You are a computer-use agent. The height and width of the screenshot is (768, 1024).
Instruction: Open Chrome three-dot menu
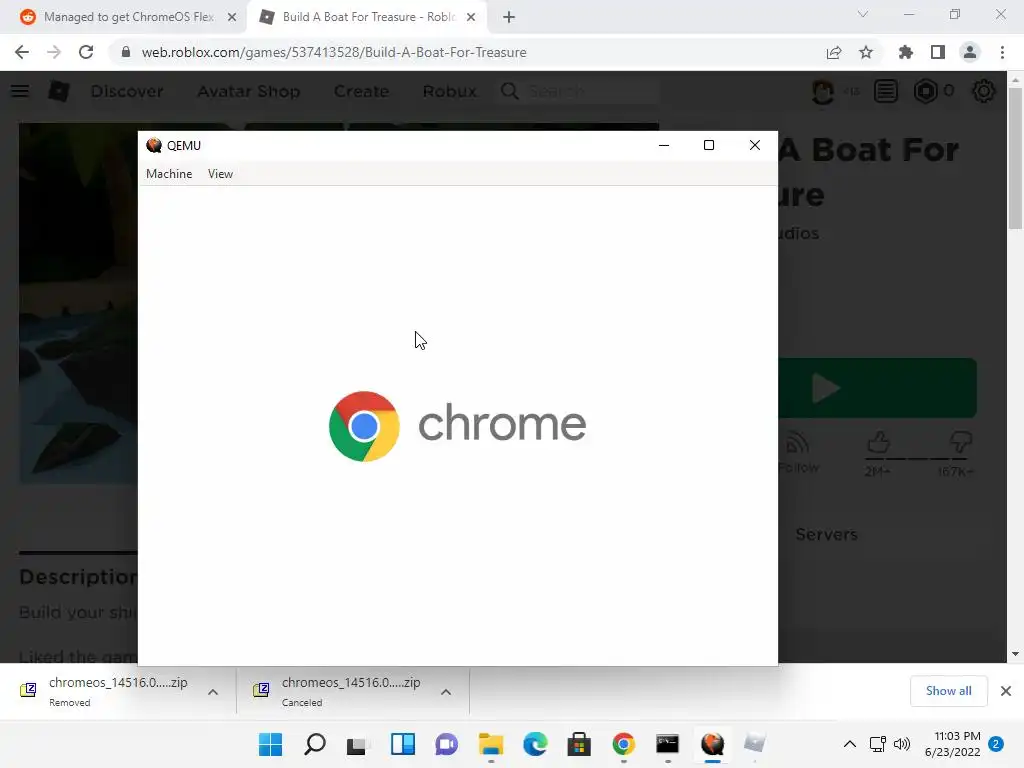pyautogui.click(x=1002, y=52)
